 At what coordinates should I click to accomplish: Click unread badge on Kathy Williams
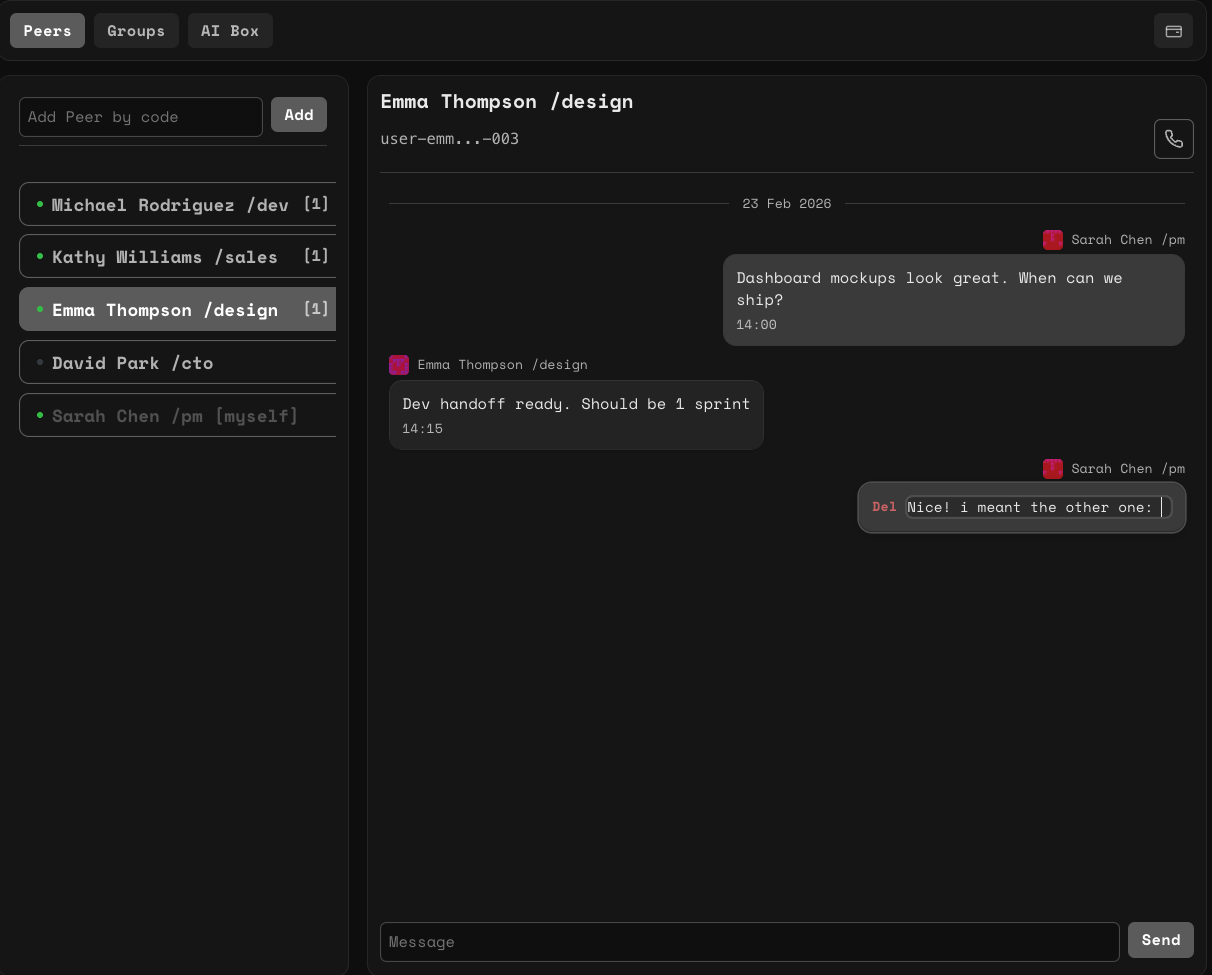point(316,256)
